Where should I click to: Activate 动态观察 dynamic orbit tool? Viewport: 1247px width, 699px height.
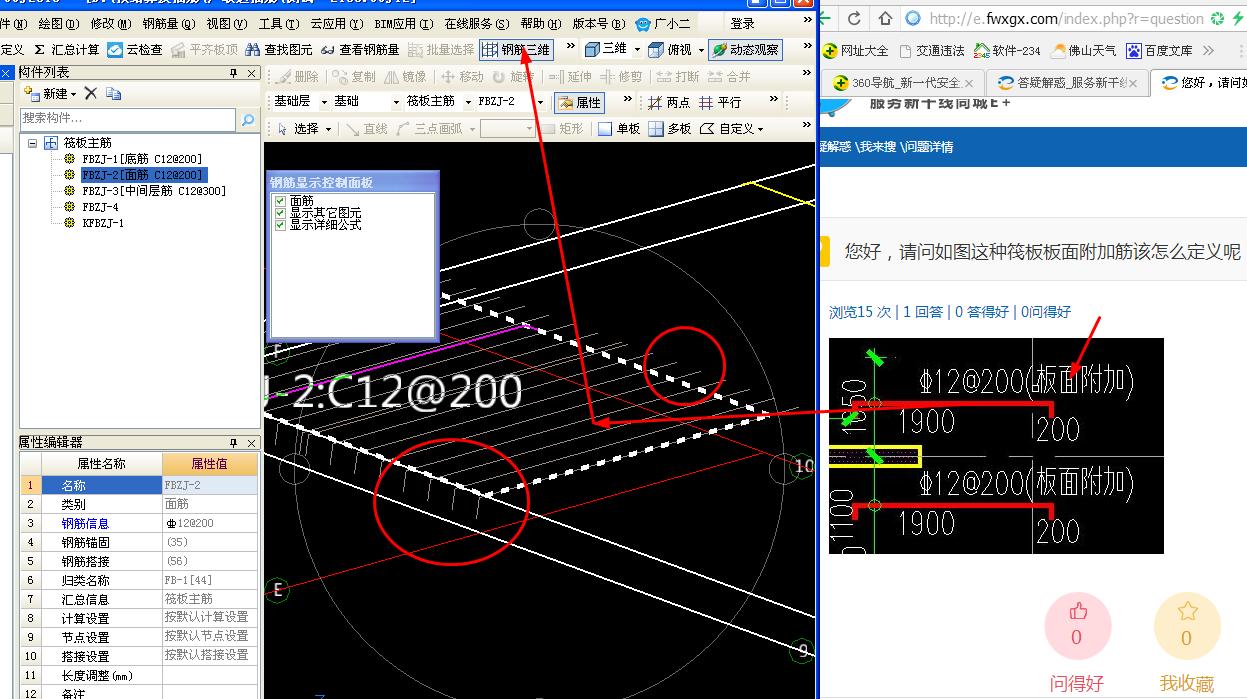click(x=745, y=49)
